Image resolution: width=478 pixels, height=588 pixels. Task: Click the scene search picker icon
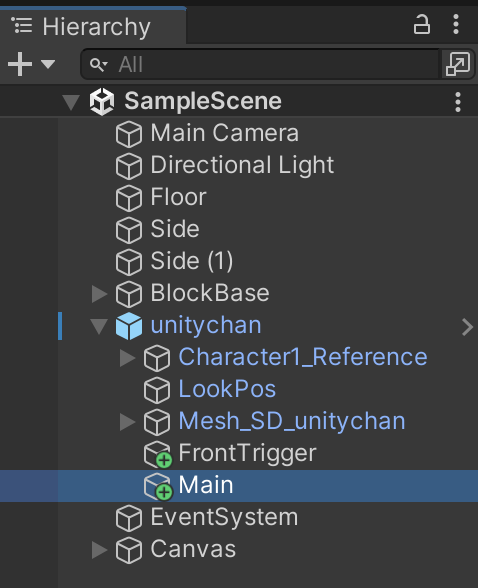coord(457,64)
